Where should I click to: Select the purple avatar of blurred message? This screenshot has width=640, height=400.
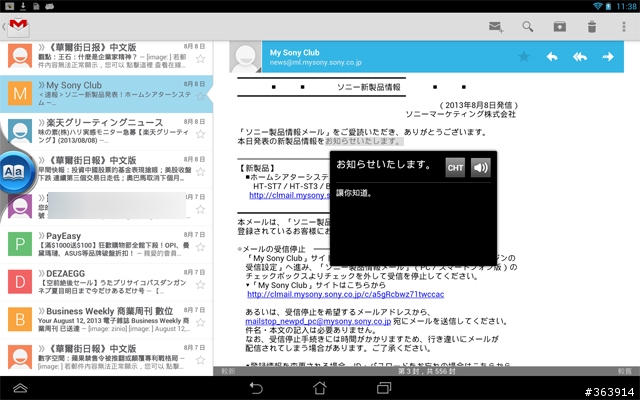(x=20, y=207)
